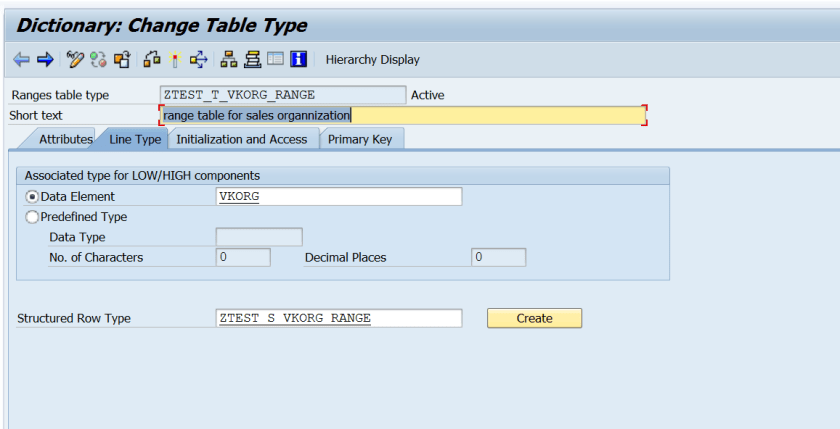Open the Primary Key tab
The height and width of the screenshot is (429, 840).
click(360, 139)
